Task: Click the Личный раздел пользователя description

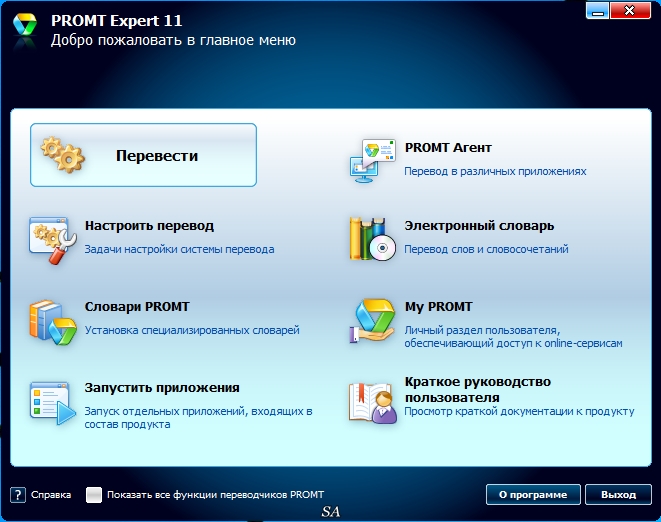Action: point(513,336)
